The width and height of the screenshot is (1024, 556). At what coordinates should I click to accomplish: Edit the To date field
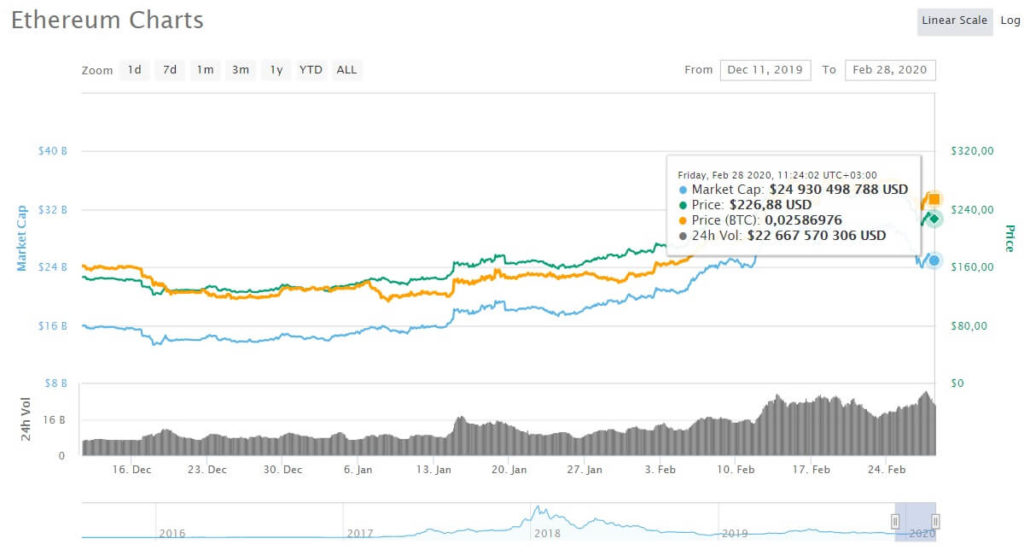[x=890, y=70]
